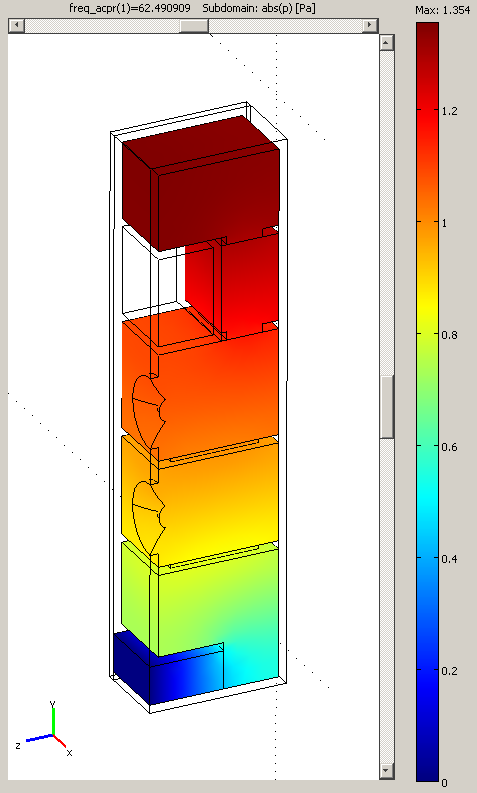This screenshot has width=477, height=793.
Task: Pick the lower speaker cone outline
Action: (148, 516)
